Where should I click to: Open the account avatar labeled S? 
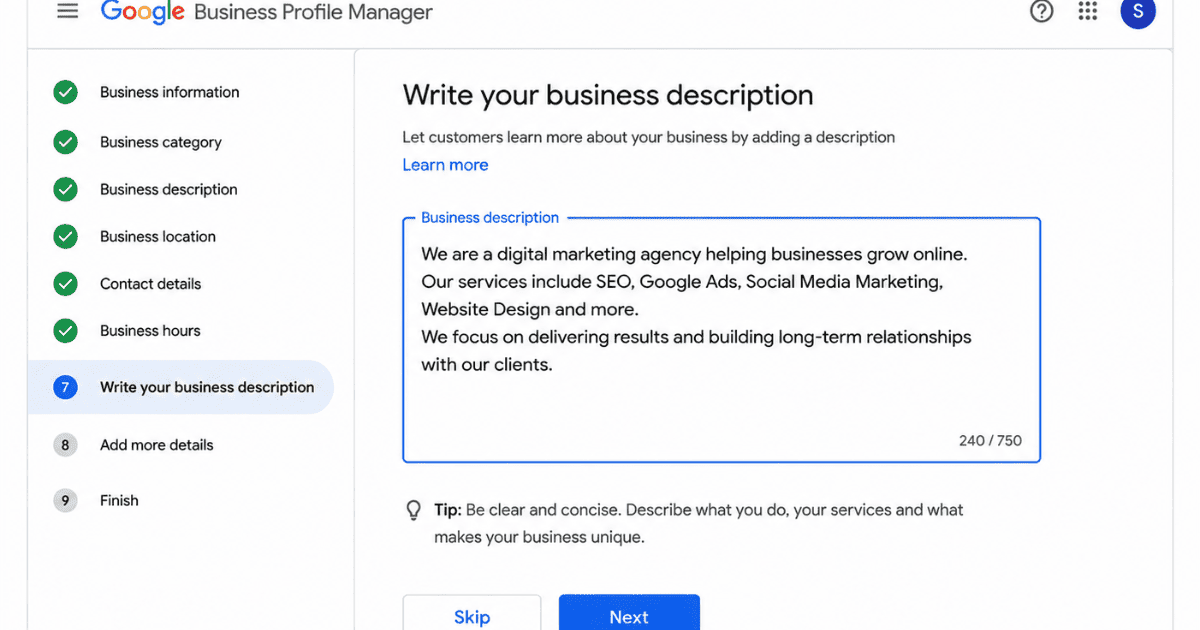point(1138,12)
